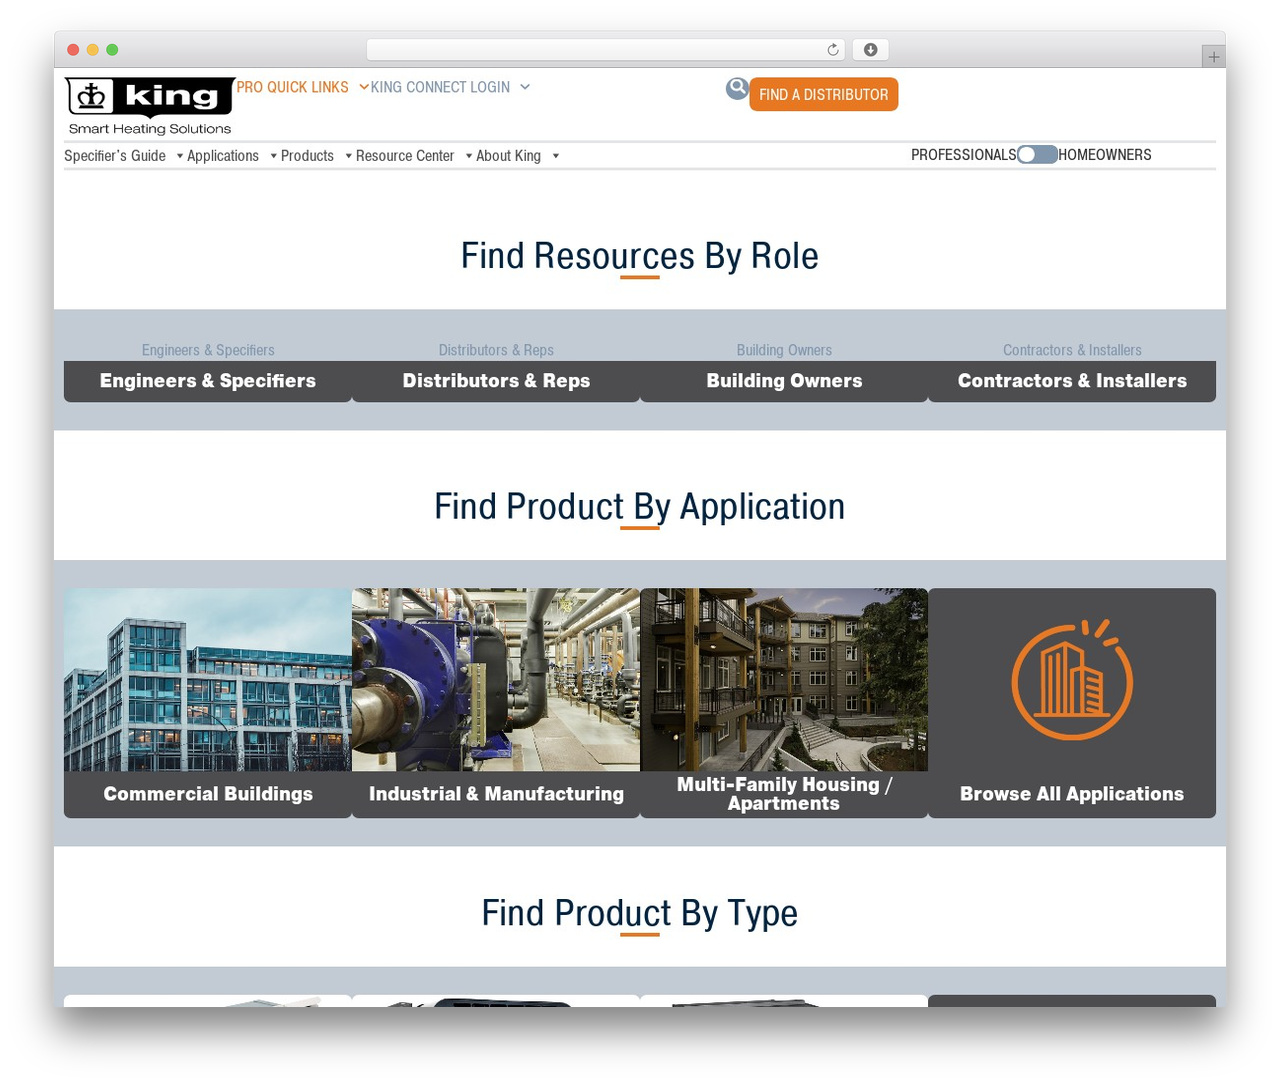1280x1084 pixels.
Task: Click the Find Product By Application heading
Action: coord(640,507)
